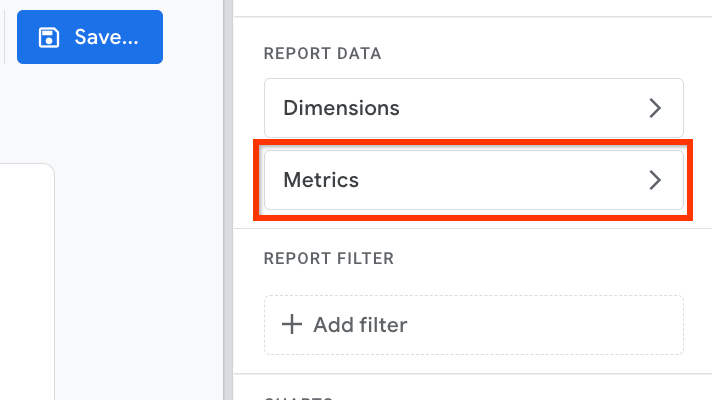Click the dashed Add filter box
The width and height of the screenshot is (712, 400).
474,325
